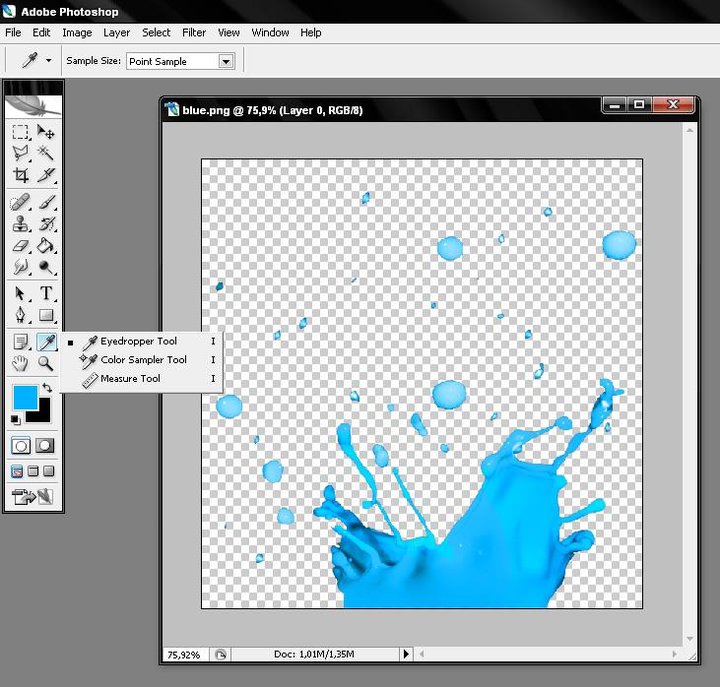The height and width of the screenshot is (687, 720).
Task: Select the Zoom tool
Action: [45, 364]
